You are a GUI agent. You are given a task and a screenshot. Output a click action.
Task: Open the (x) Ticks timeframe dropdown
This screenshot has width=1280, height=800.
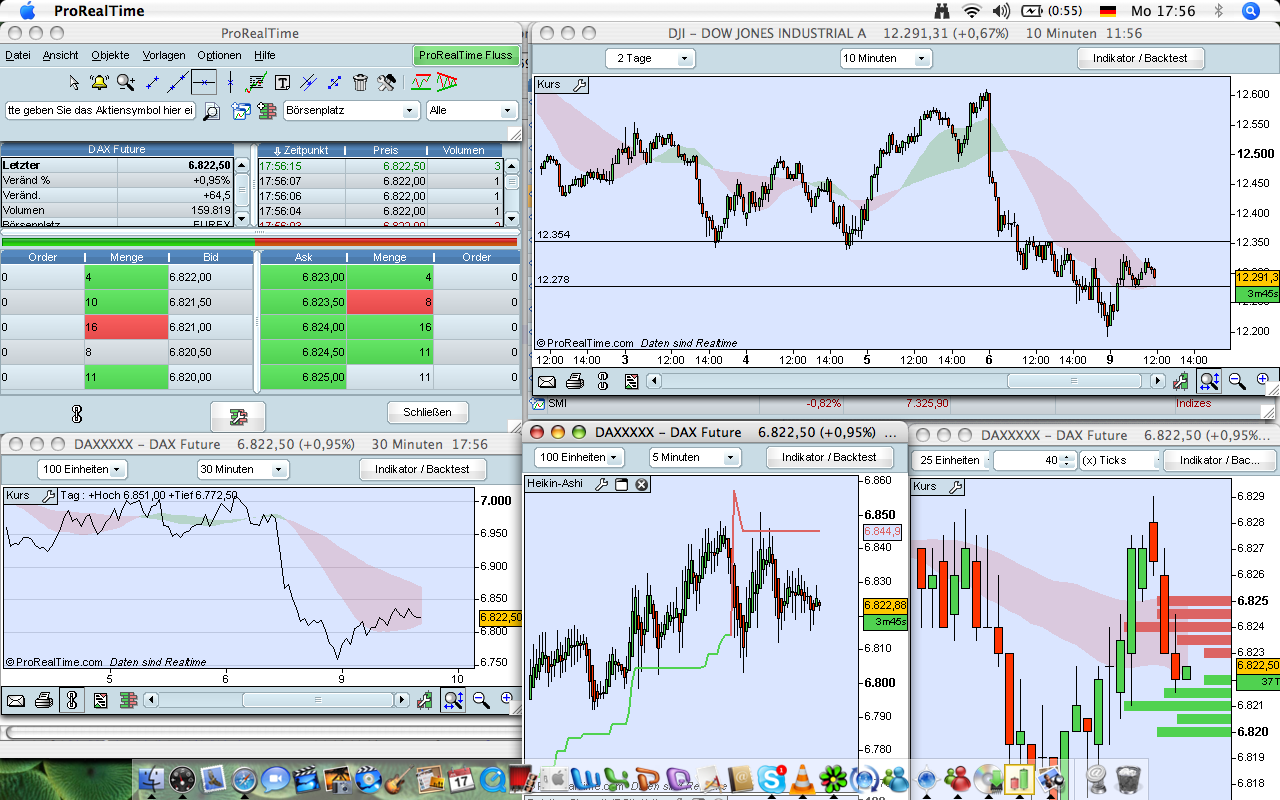click(x=1120, y=460)
